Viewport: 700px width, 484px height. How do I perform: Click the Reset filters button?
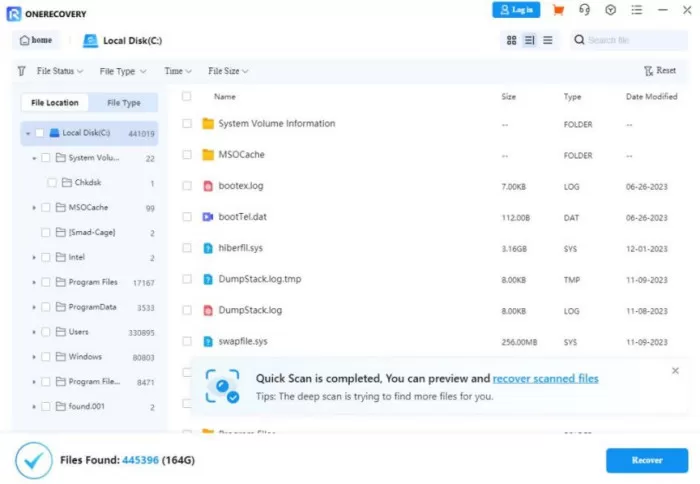[660, 71]
